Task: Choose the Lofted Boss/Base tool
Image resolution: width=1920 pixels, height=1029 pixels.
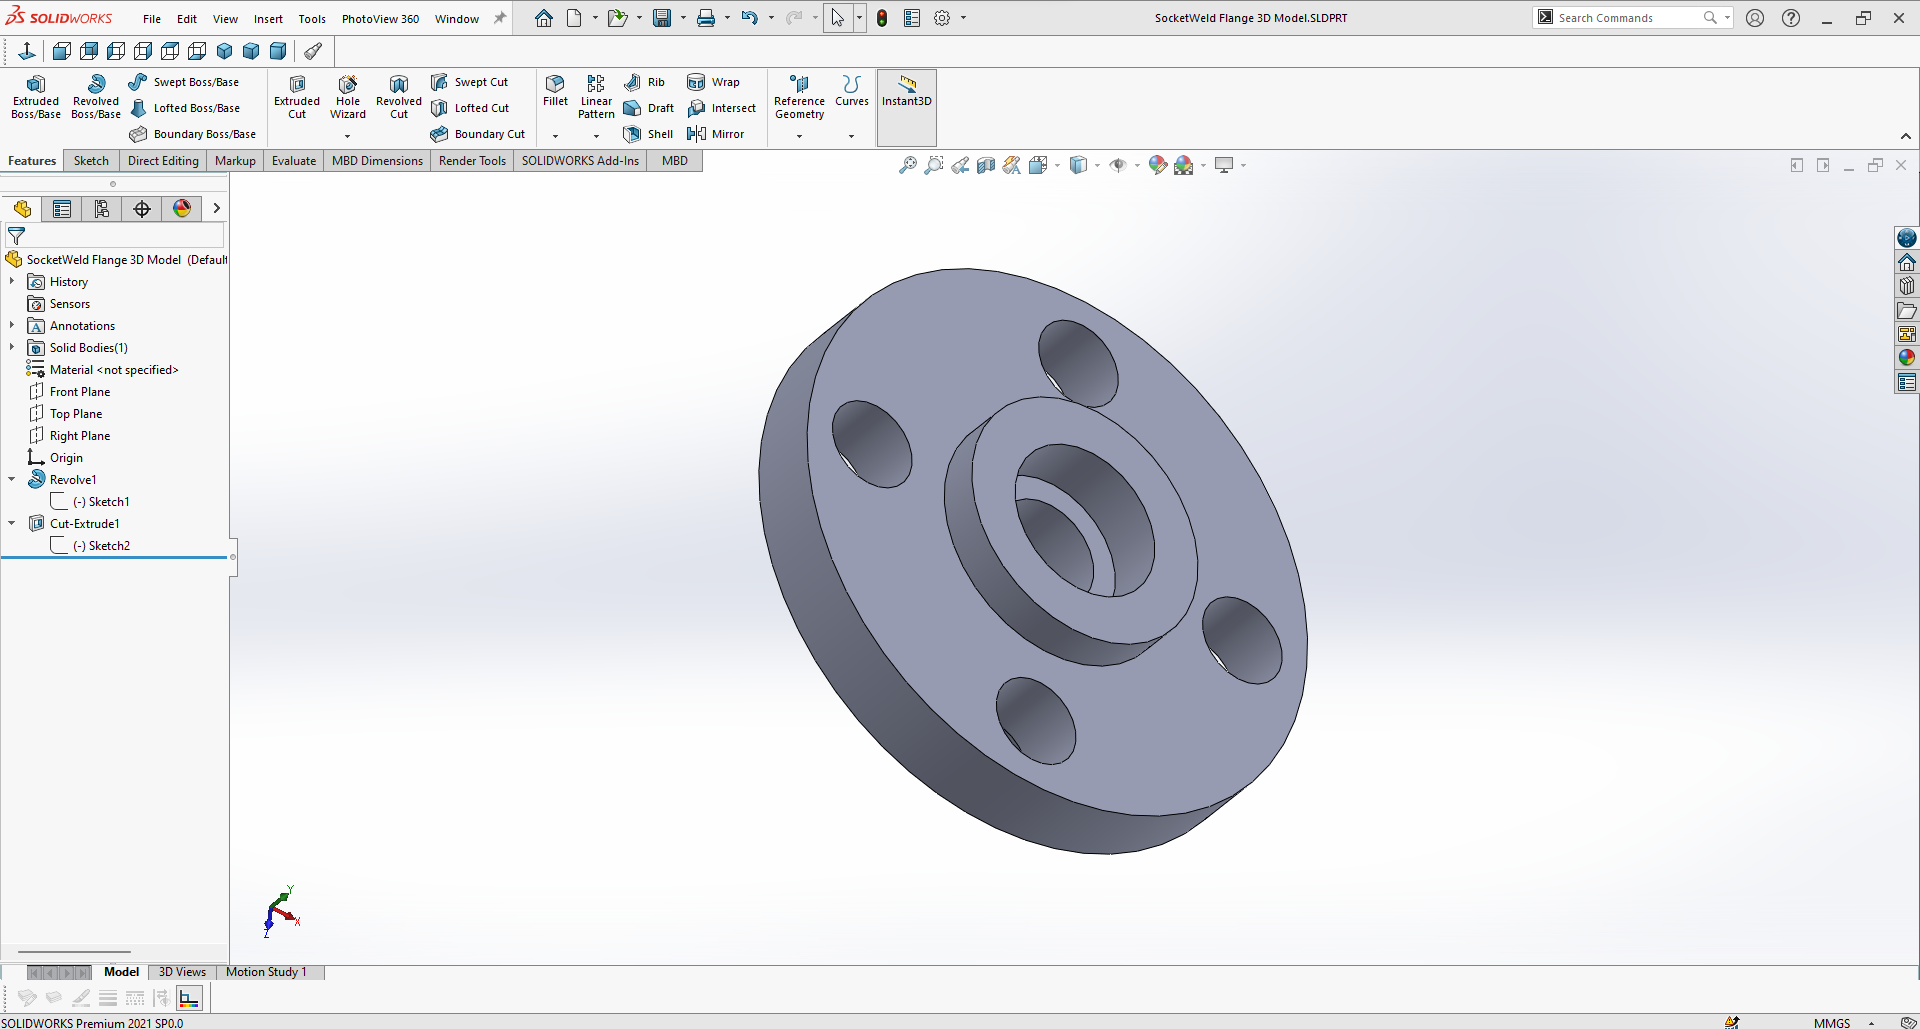Action: coord(185,108)
